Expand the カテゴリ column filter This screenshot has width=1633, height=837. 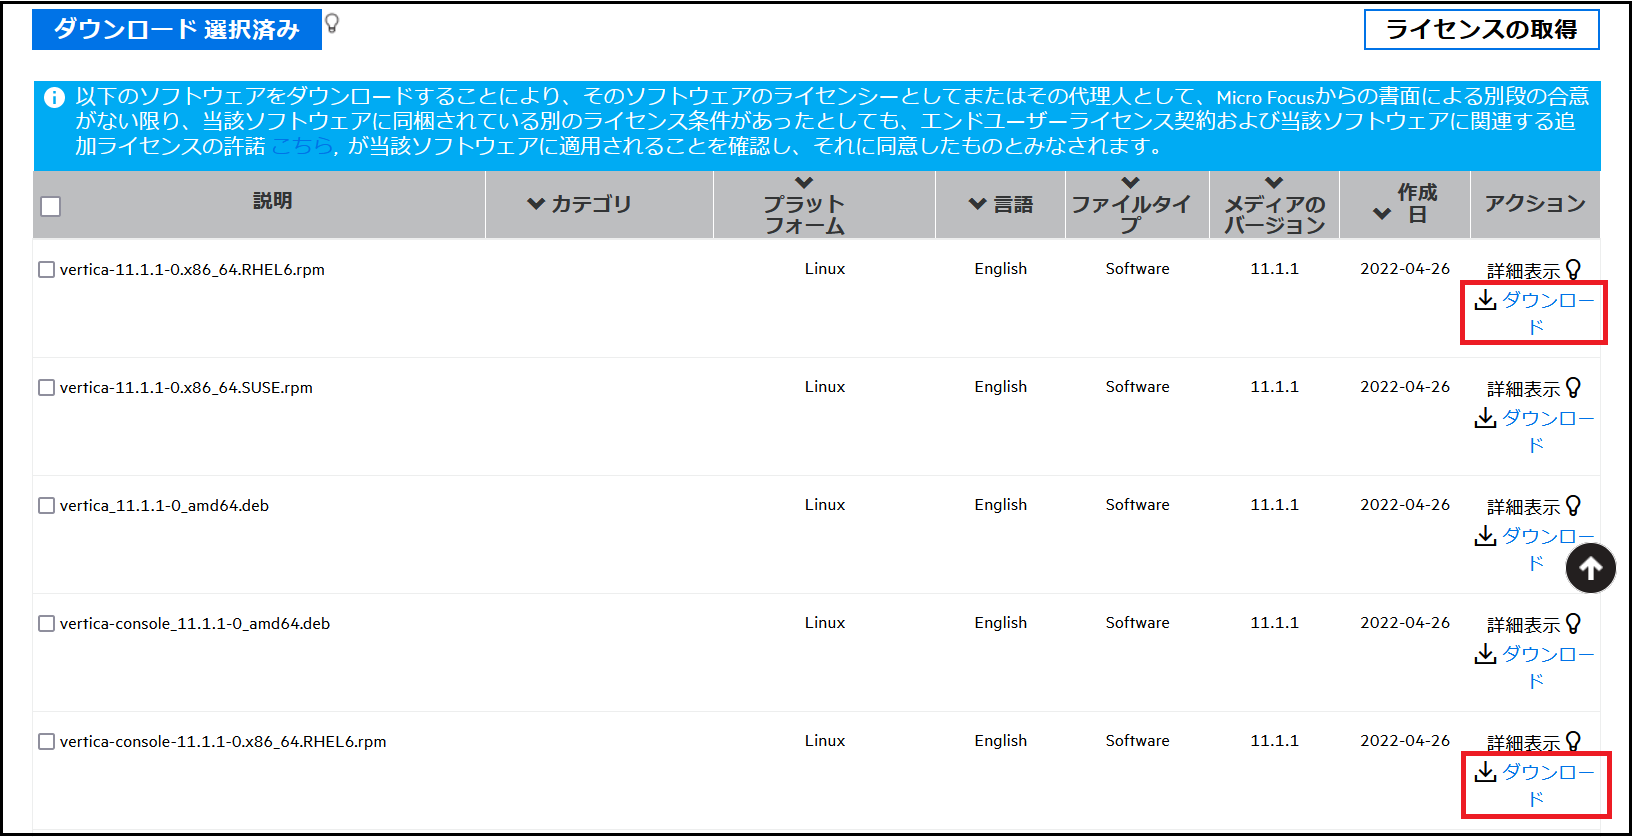coord(536,204)
